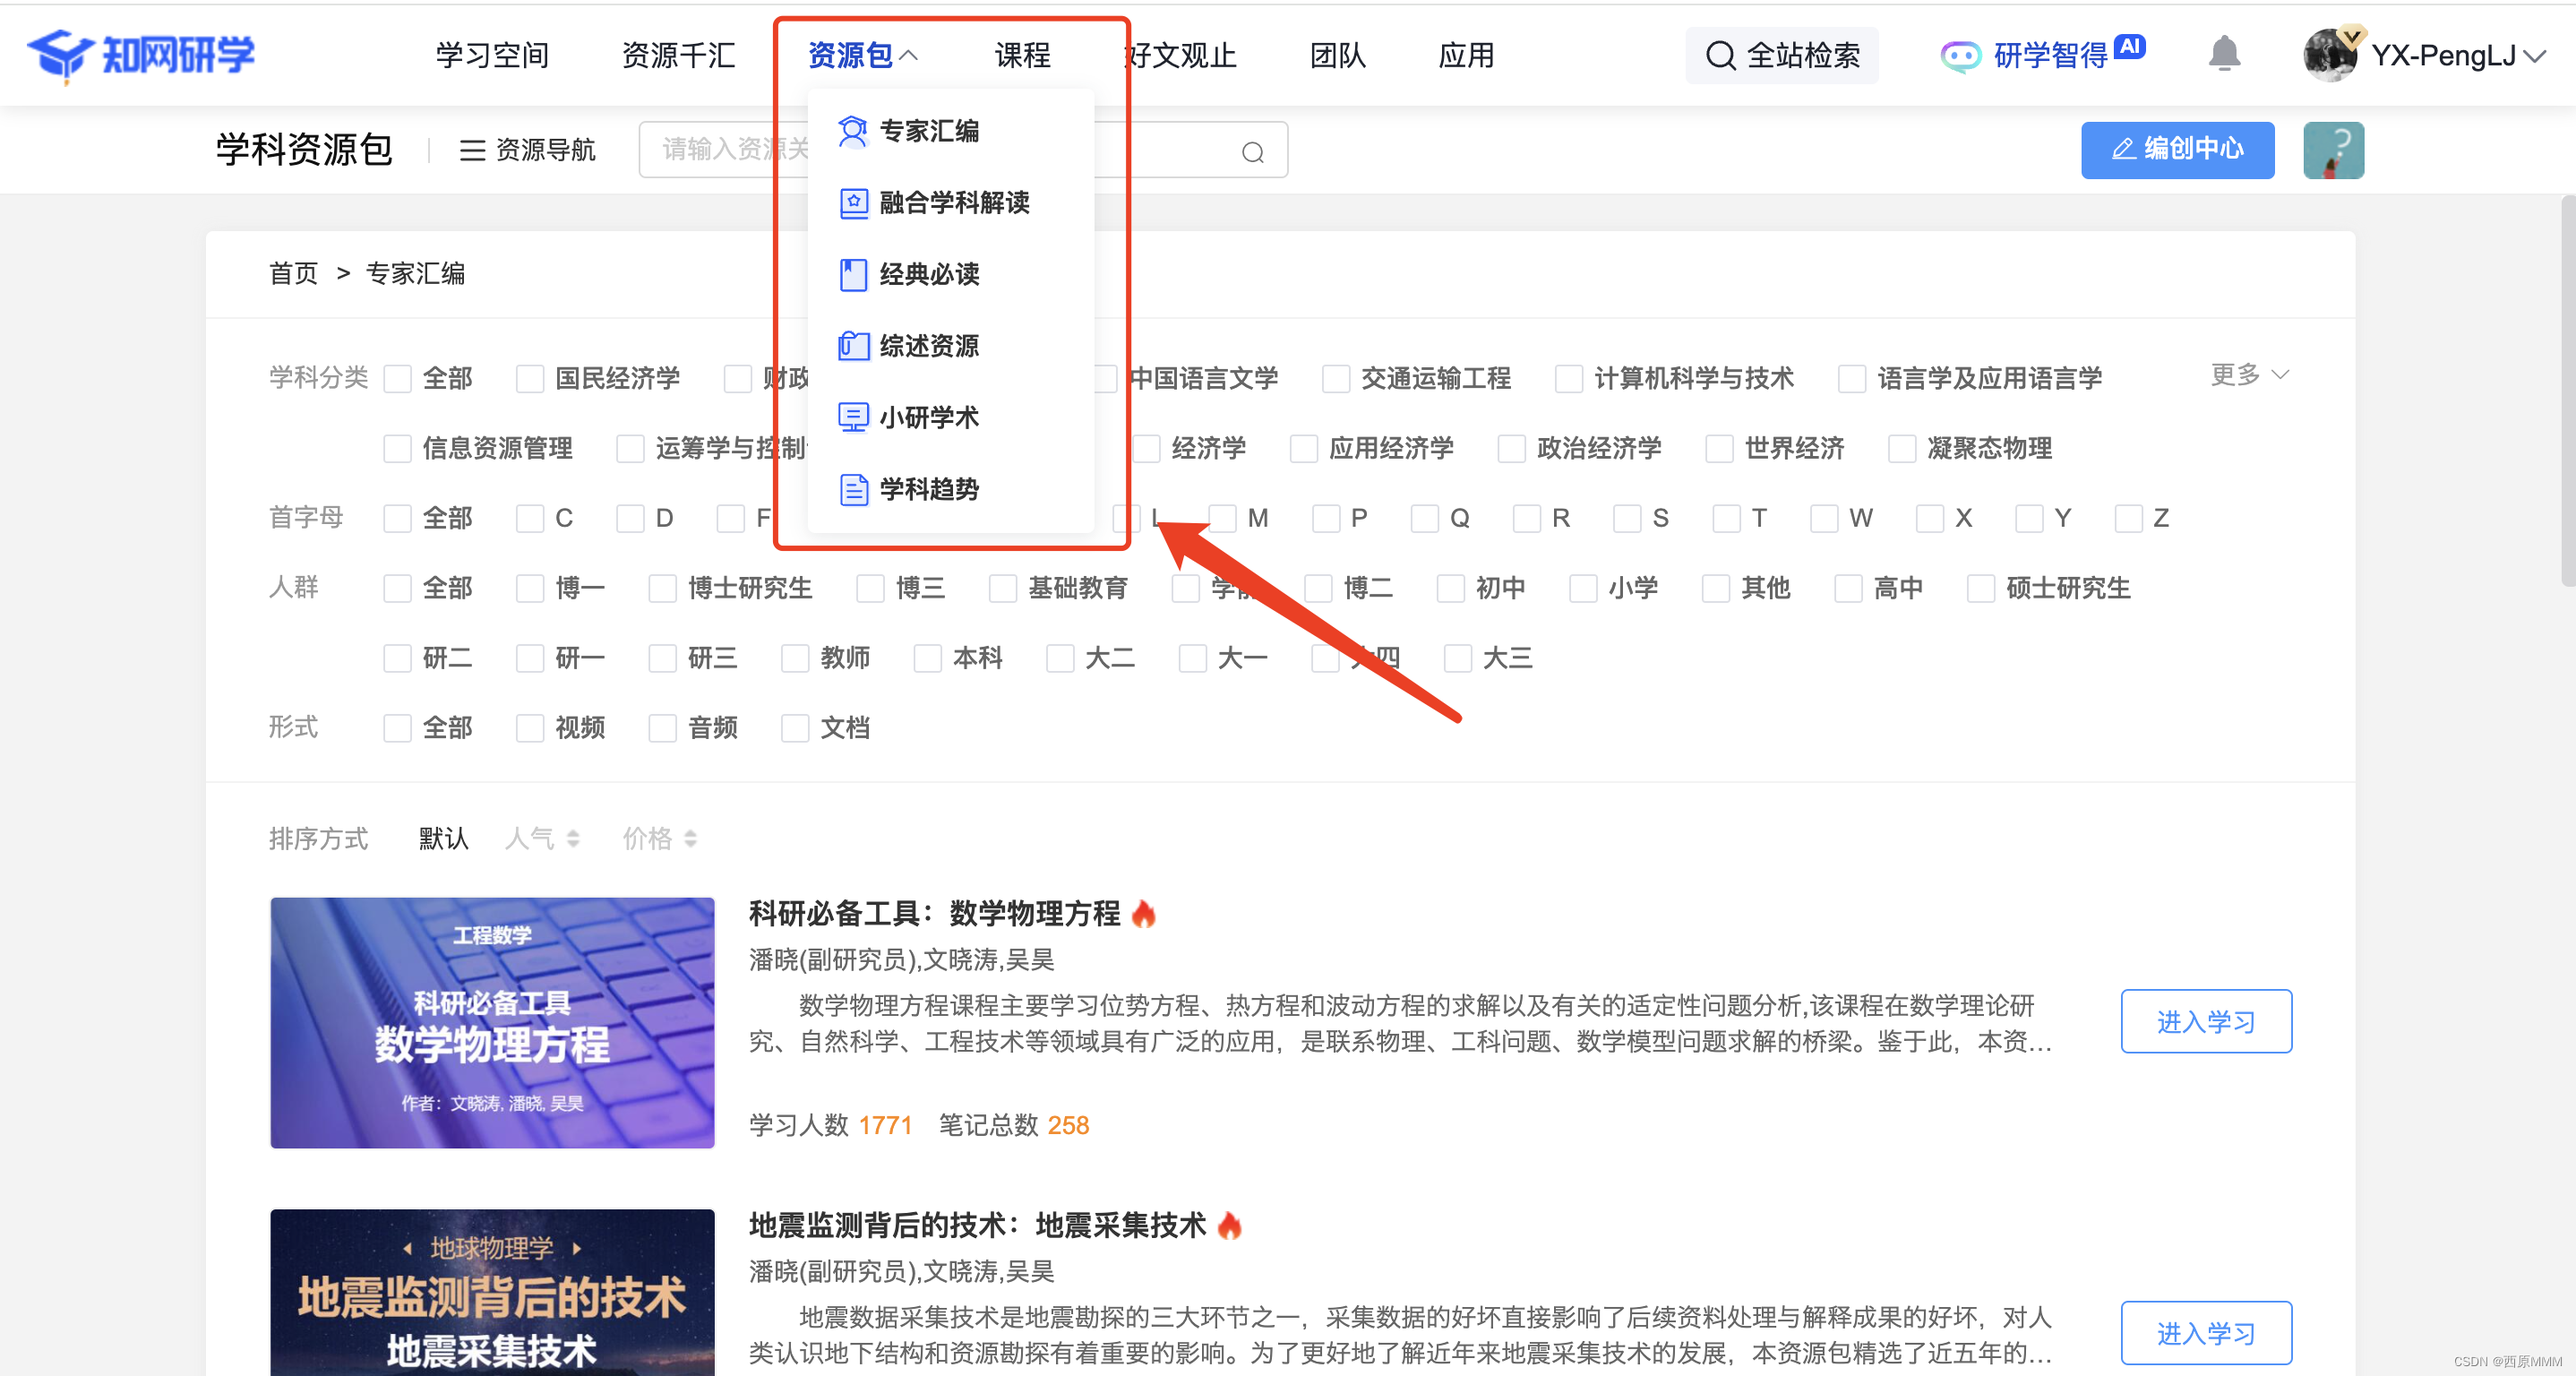Open the question-mark help icon
2576x1376 pixels.
(x=2332, y=150)
